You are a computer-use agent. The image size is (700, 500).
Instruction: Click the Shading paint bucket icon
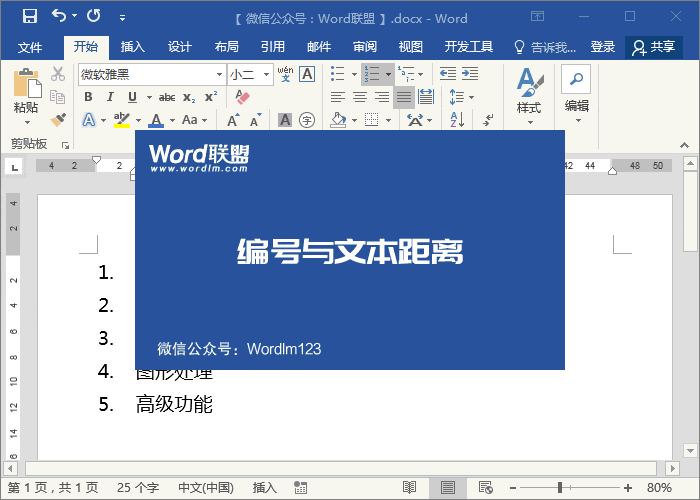[x=338, y=120]
